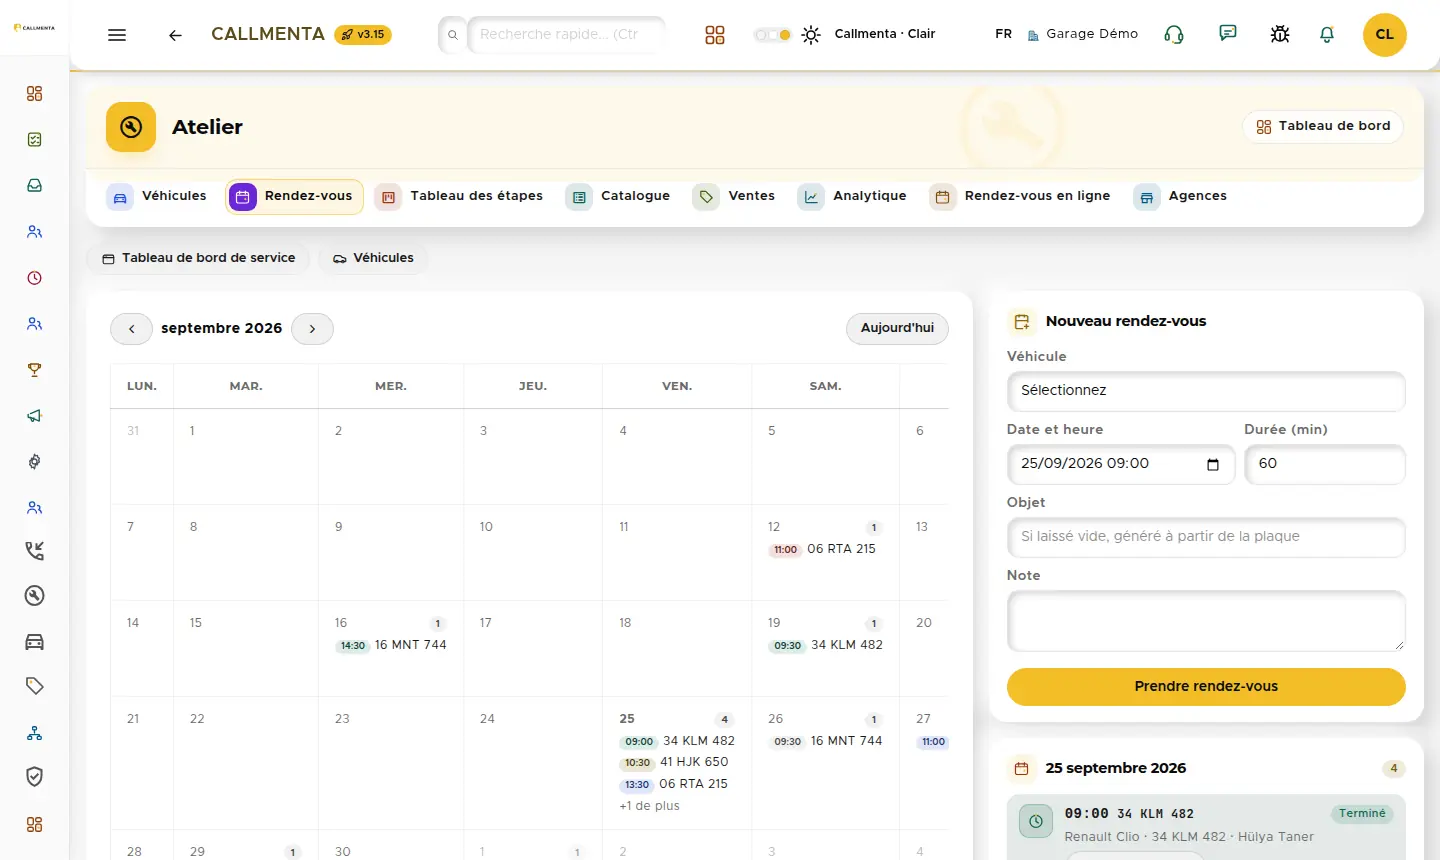This screenshot has width=1440, height=860.
Task: Click Prendre rendez-vous button
Action: (1206, 687)
